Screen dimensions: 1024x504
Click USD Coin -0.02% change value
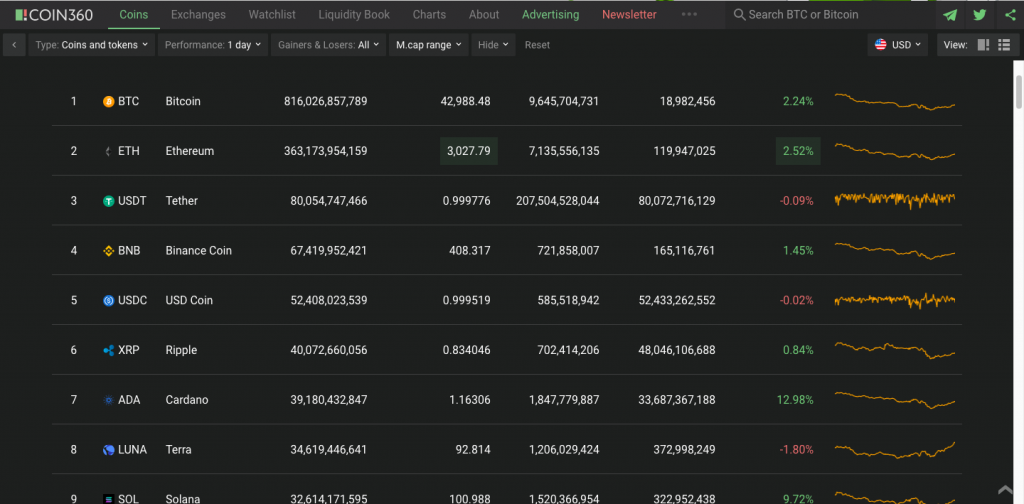[797, 300]
